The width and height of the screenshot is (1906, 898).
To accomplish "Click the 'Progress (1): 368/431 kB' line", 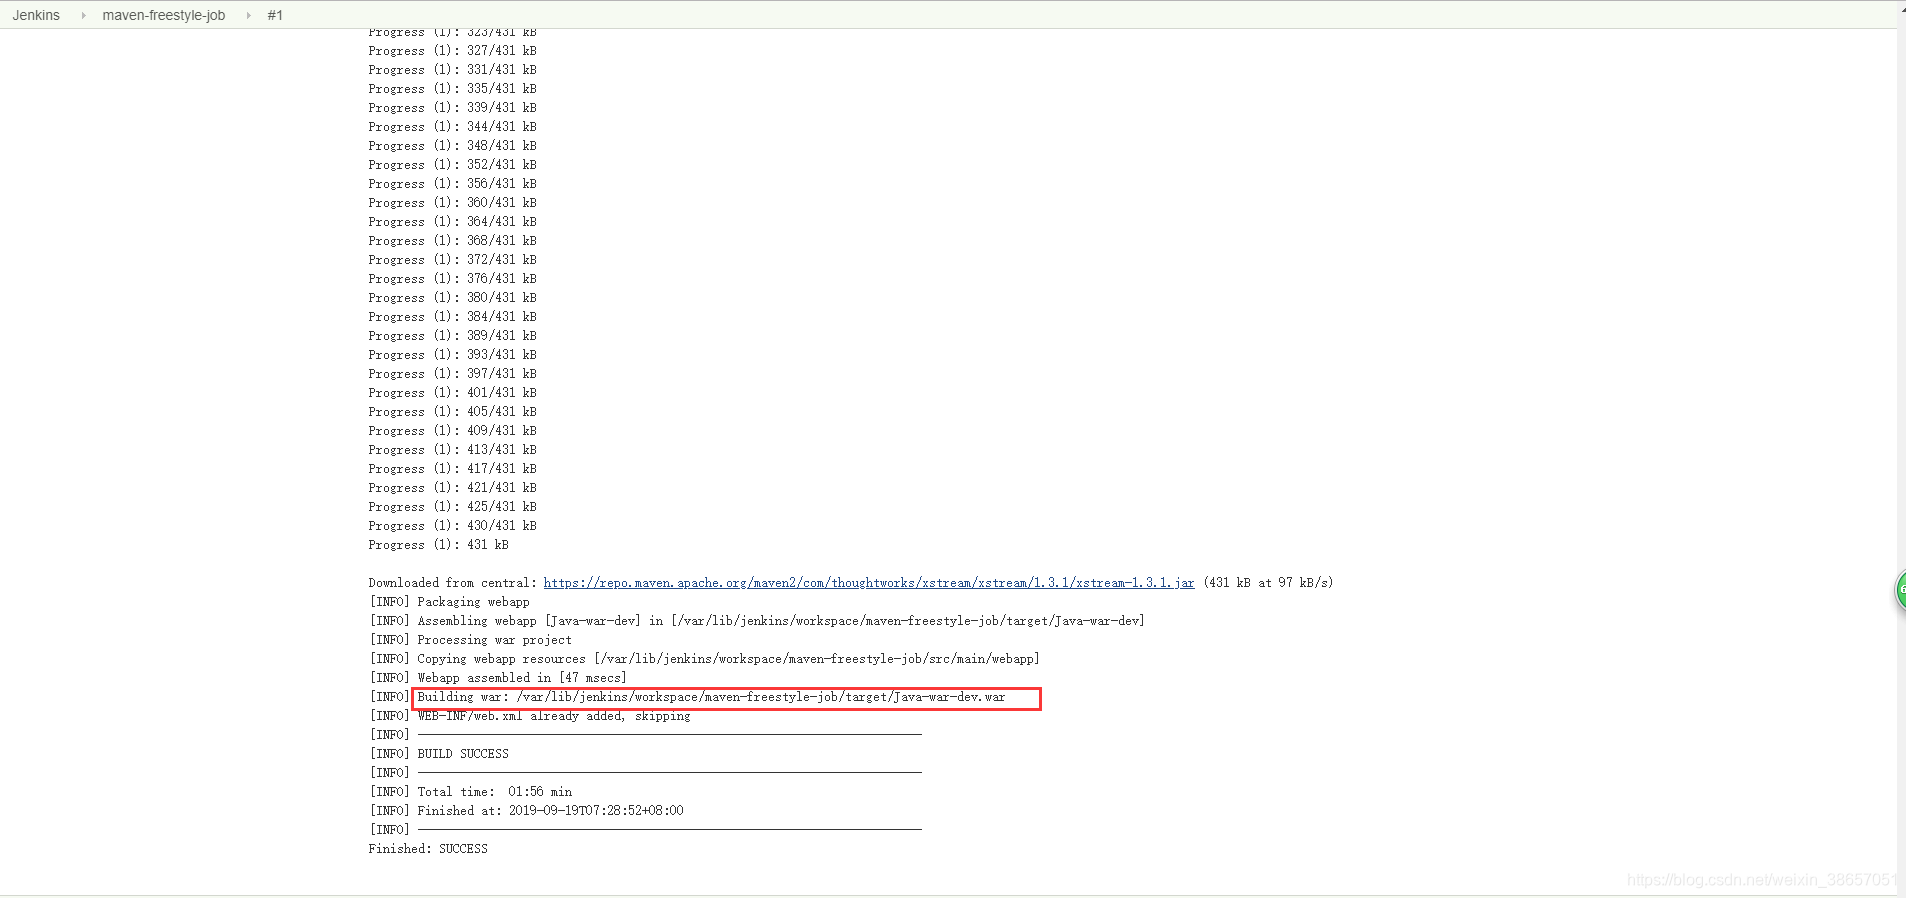I will [452, 241].
